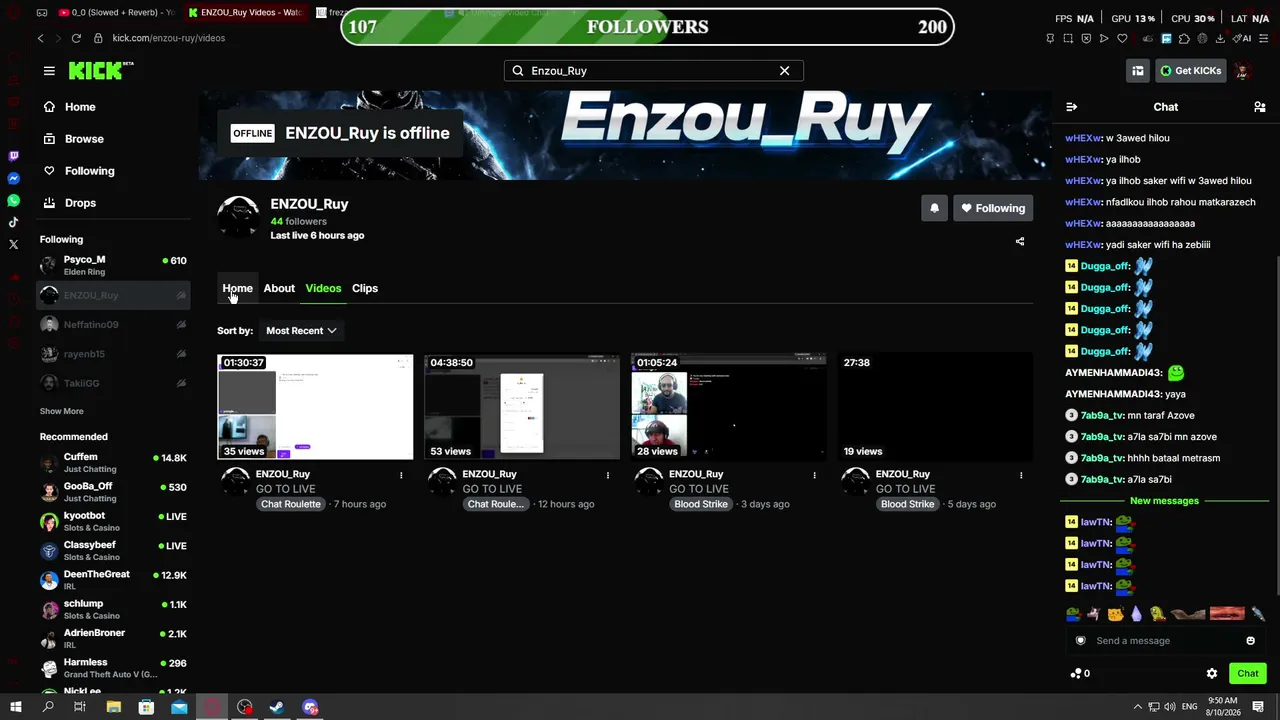Open TikTok in the browser sidebar
Screen dimensions: 1280x720
[x=14, y=222]
